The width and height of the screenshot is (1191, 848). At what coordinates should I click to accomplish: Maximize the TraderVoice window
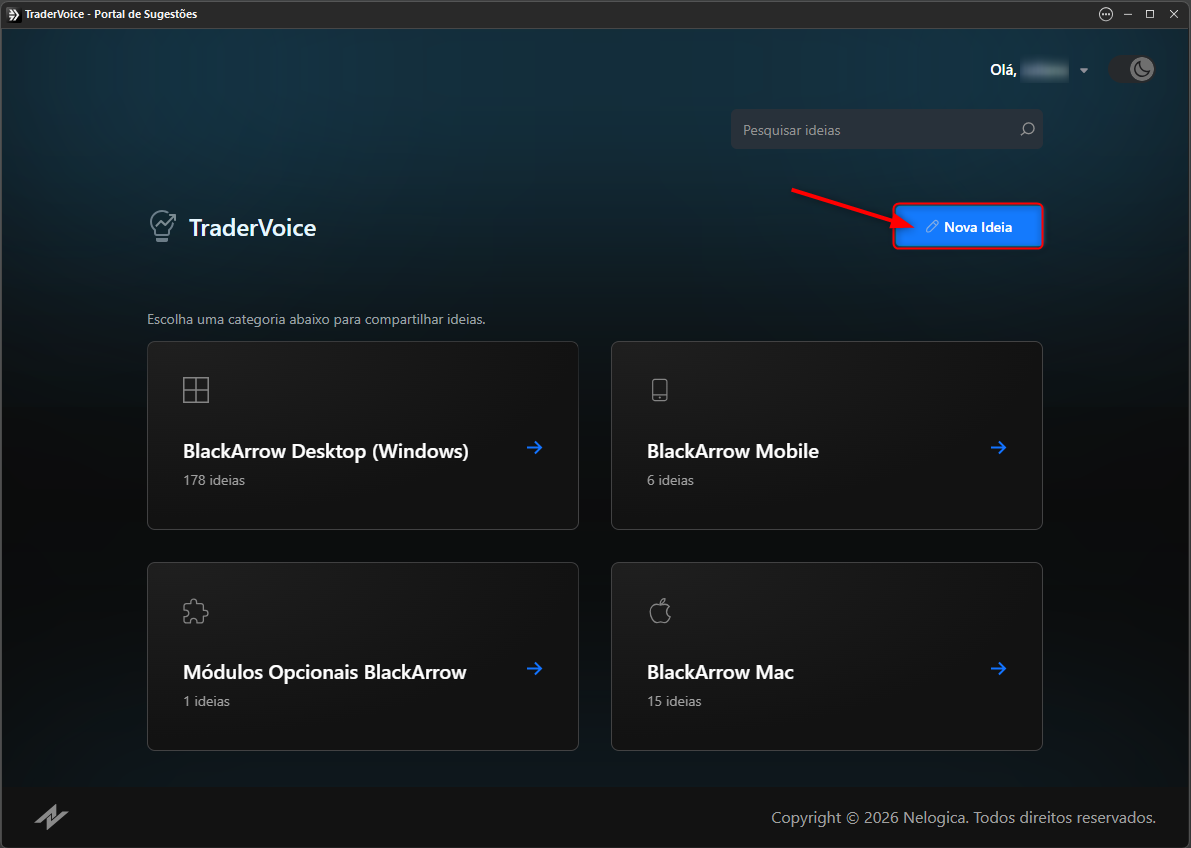(1150, 14)
